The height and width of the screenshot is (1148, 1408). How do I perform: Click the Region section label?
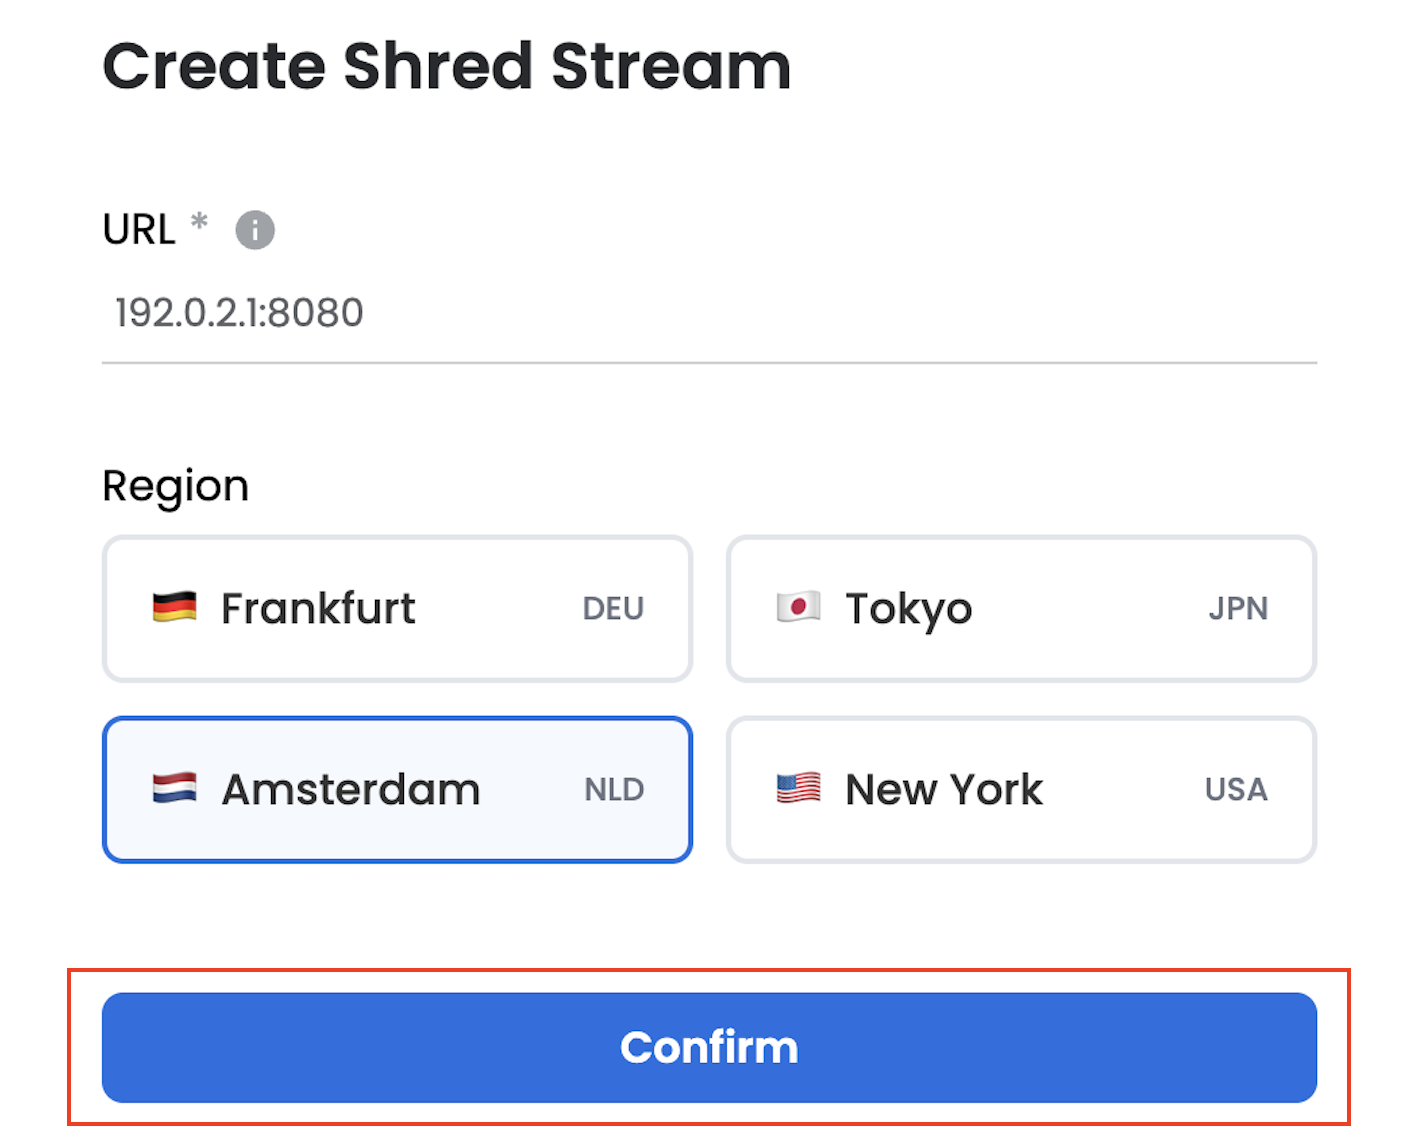click(x=176, y=487)
